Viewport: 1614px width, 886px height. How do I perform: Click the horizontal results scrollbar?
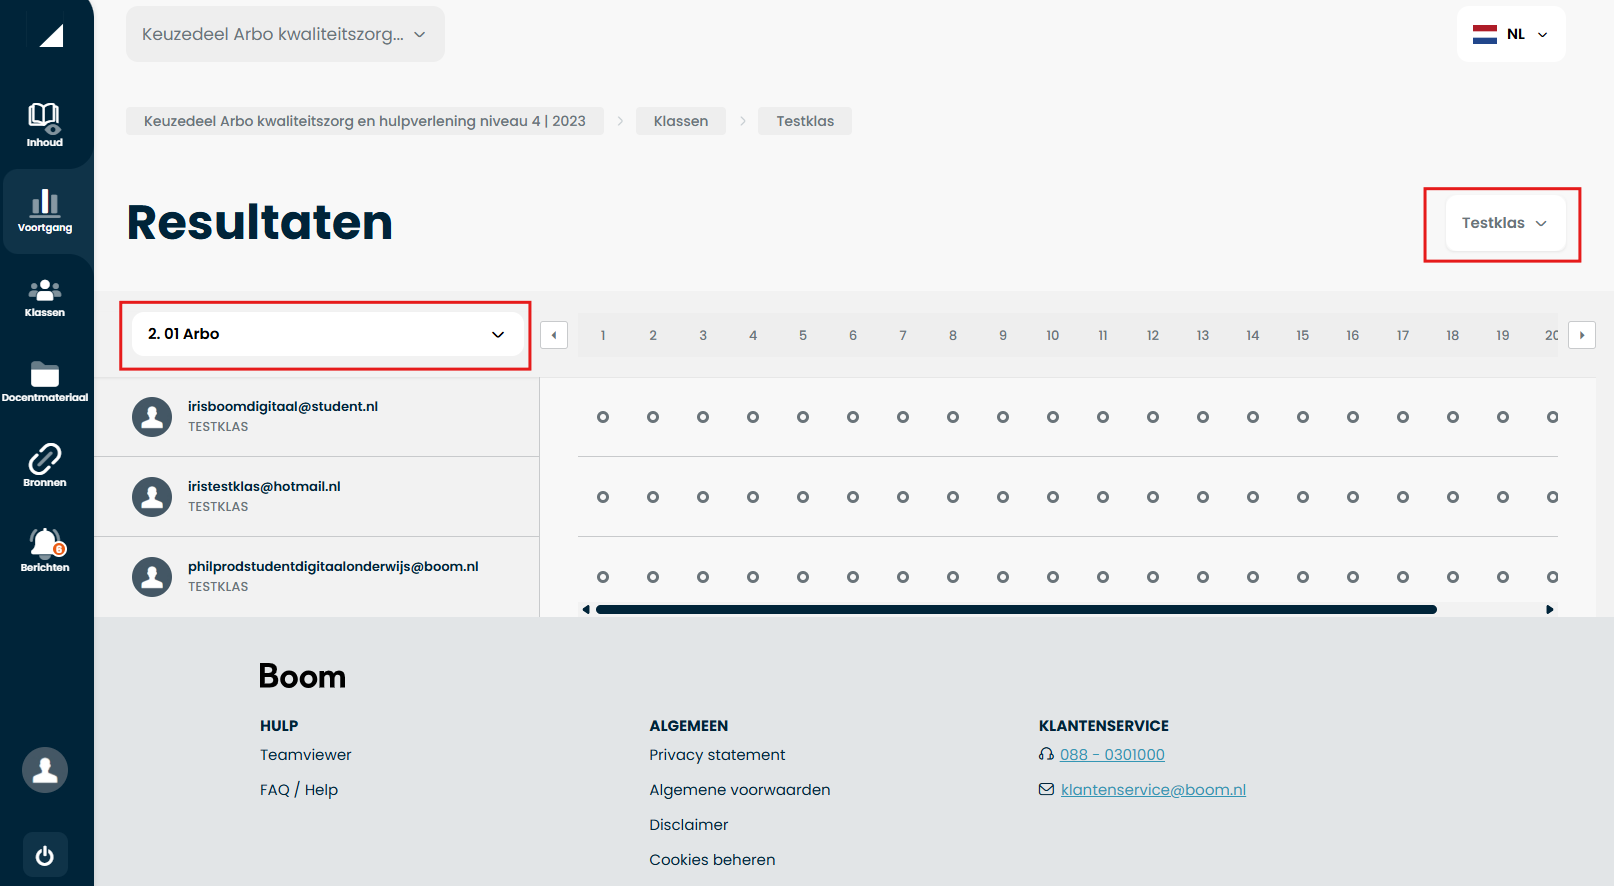click(1016, 609)
